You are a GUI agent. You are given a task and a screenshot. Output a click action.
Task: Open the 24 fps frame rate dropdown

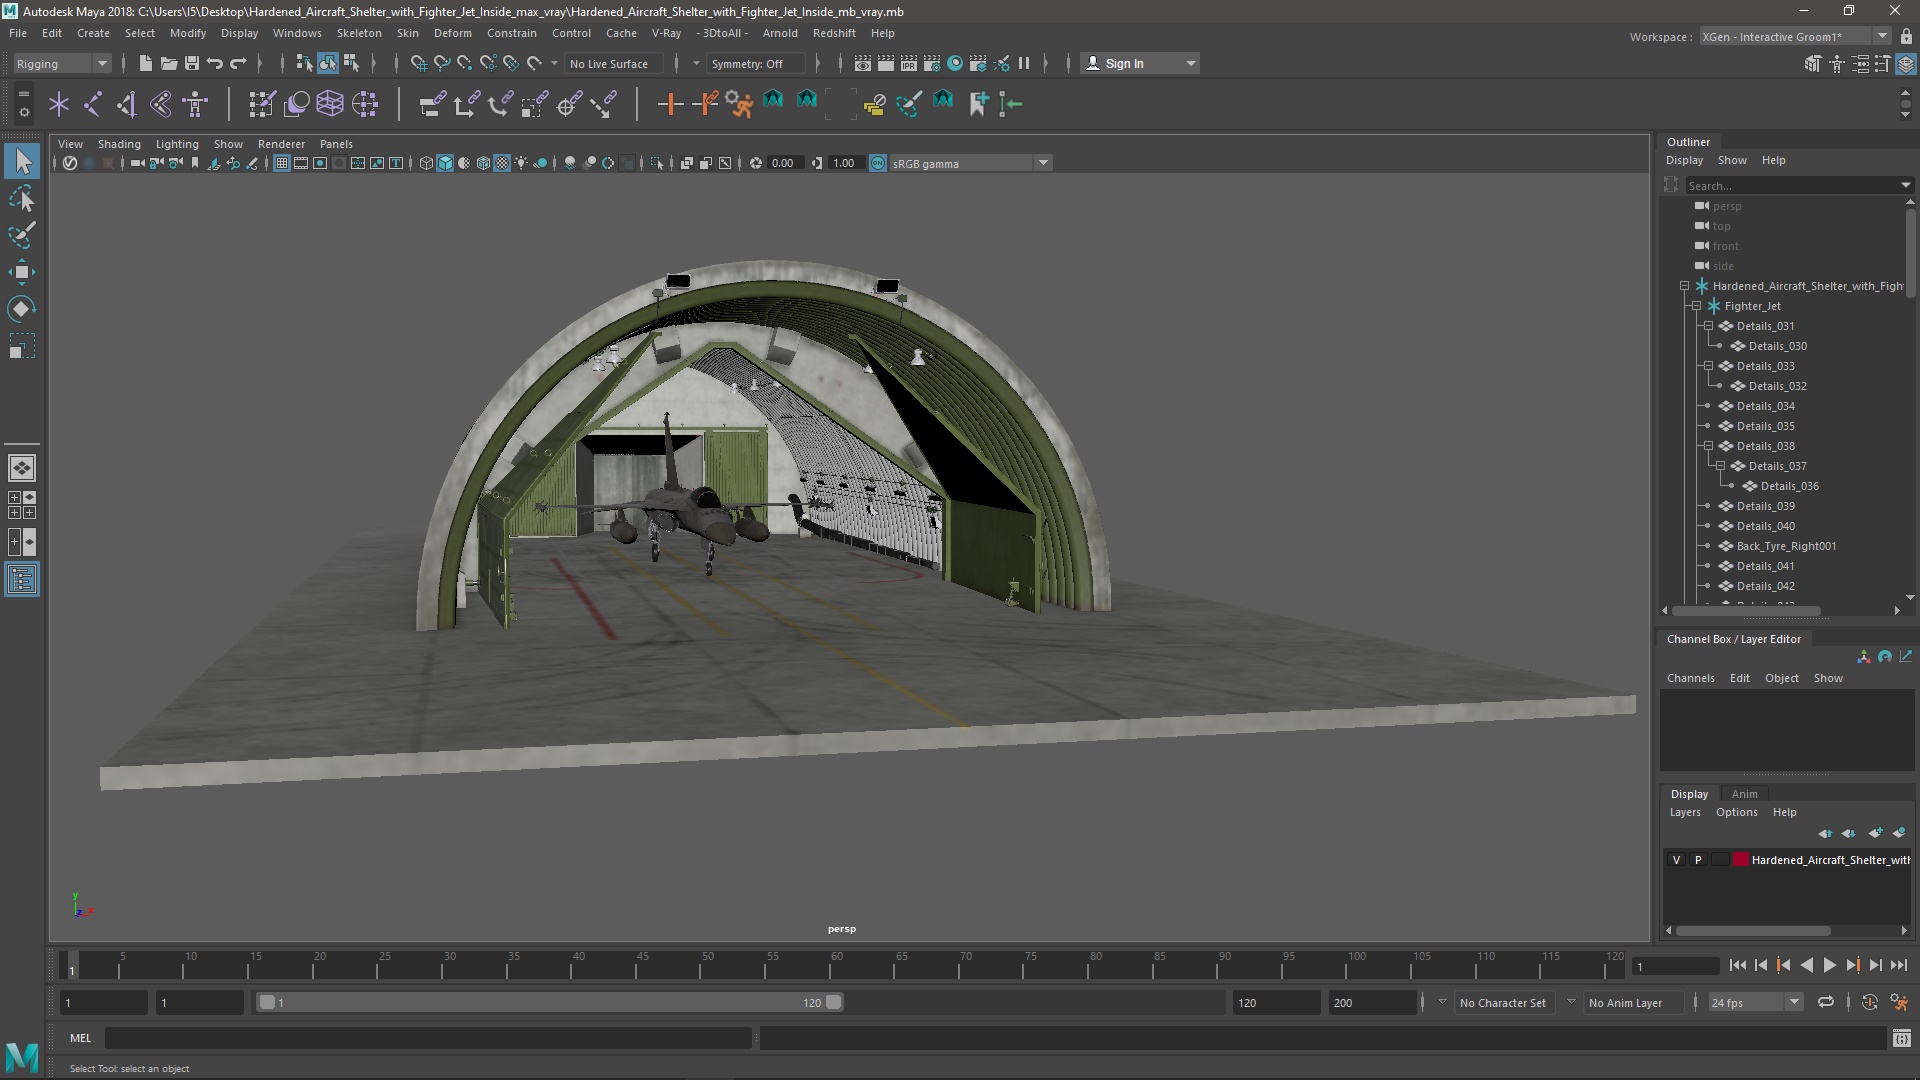coord(1755,1002)
